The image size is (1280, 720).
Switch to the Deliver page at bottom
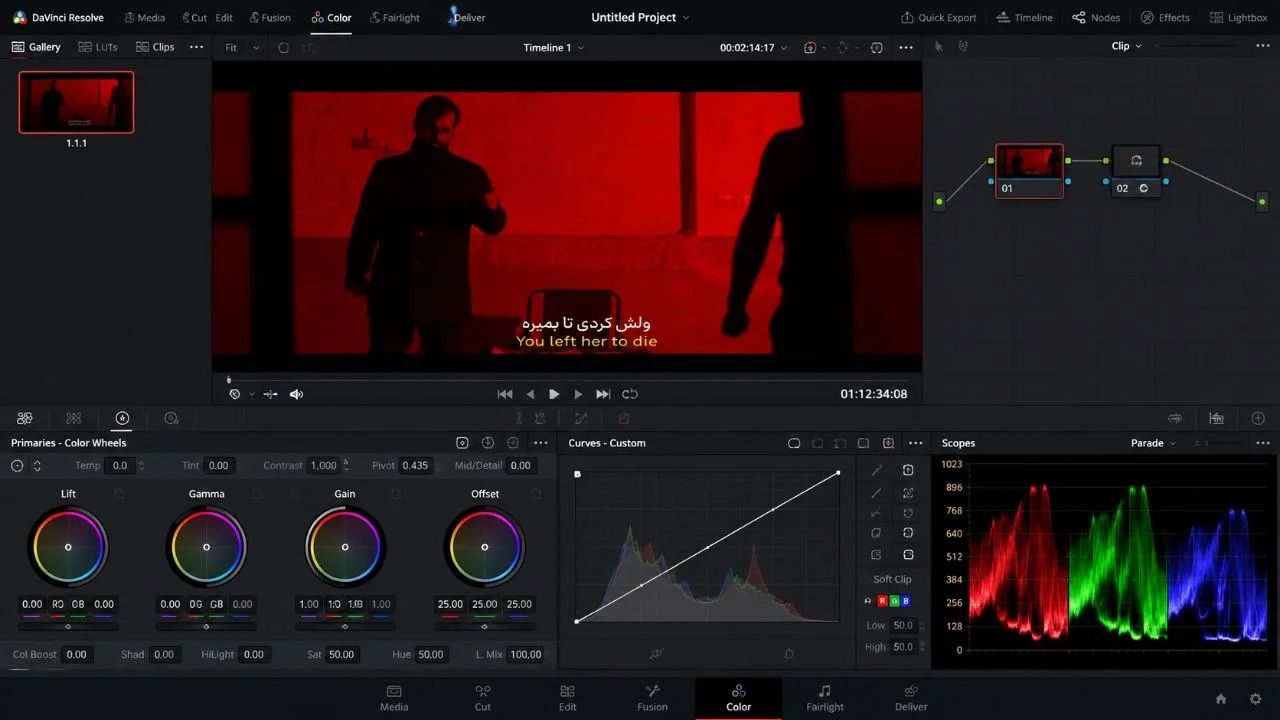pyautogui.click(x=911, y=698)
